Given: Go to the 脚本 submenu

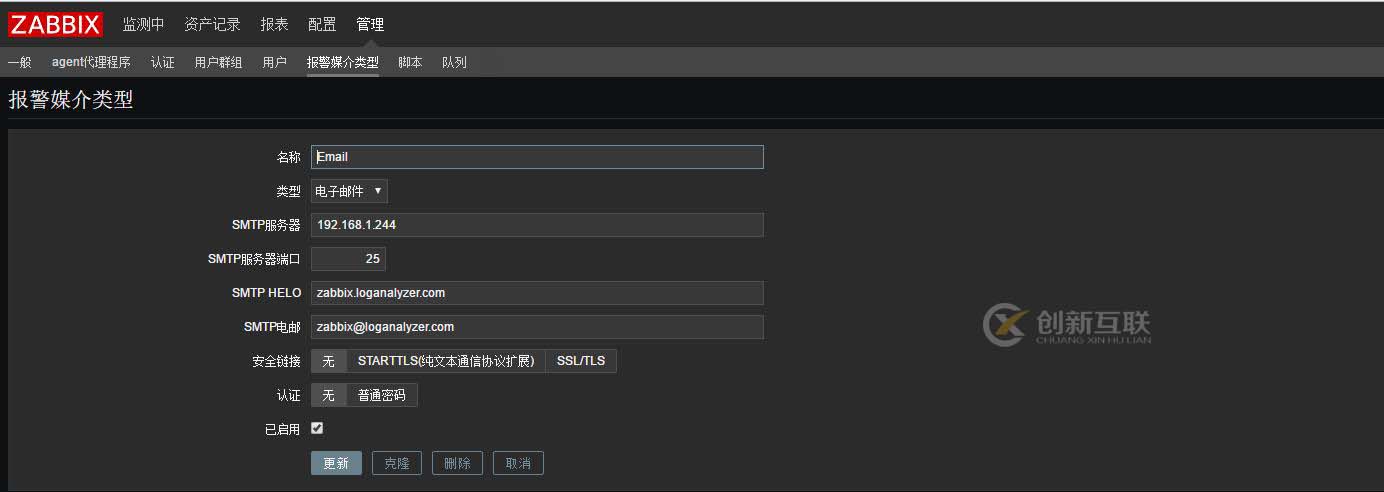Looking at the screenshot, I should pyautogui.click(x=410, y=62).
